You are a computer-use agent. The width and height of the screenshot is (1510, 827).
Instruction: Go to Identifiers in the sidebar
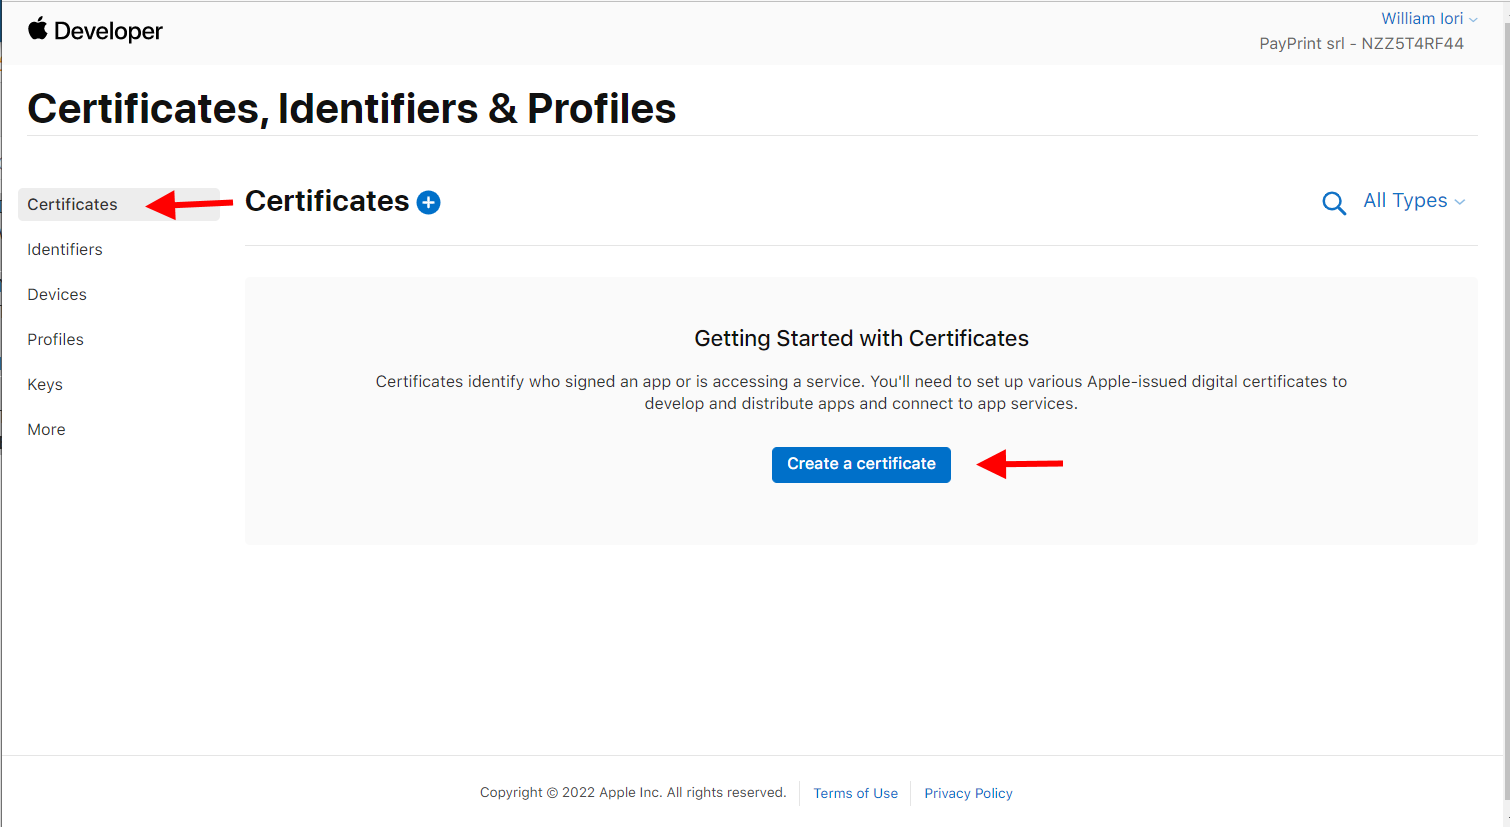[65, 249]
